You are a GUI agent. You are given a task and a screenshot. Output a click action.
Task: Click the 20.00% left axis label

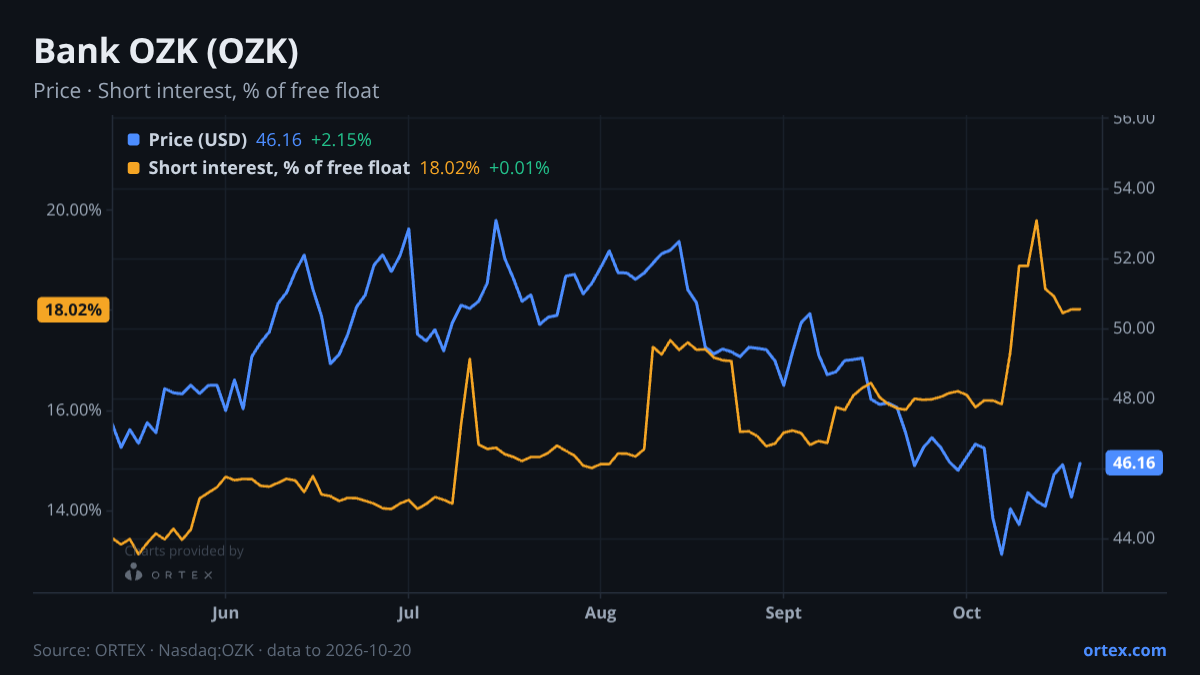coord(73,210)
